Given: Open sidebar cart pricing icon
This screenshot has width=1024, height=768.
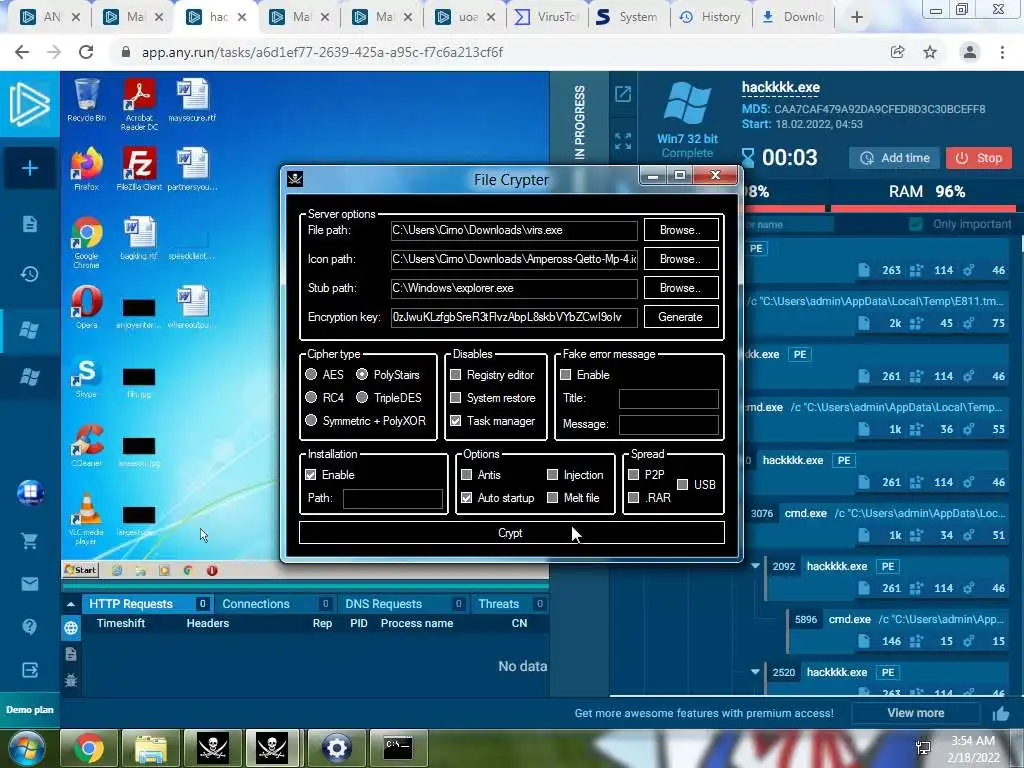Looking at the screenshot, I should click(x=29, y=541).
